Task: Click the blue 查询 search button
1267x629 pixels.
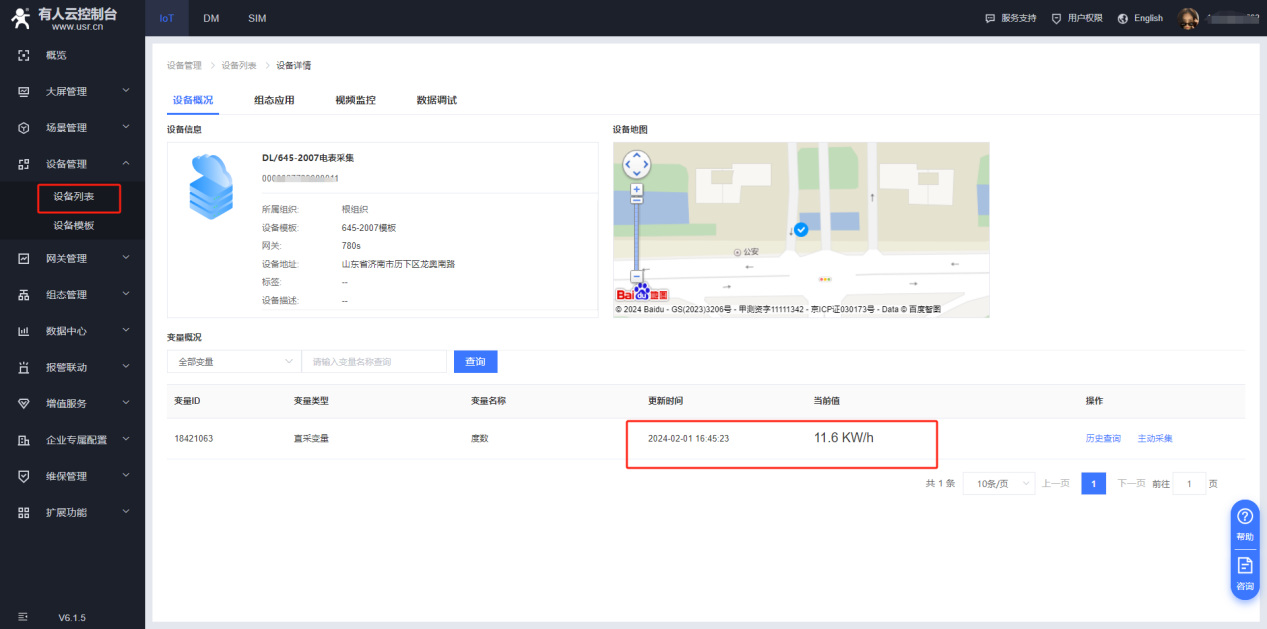Action: (x=475, y=361)
